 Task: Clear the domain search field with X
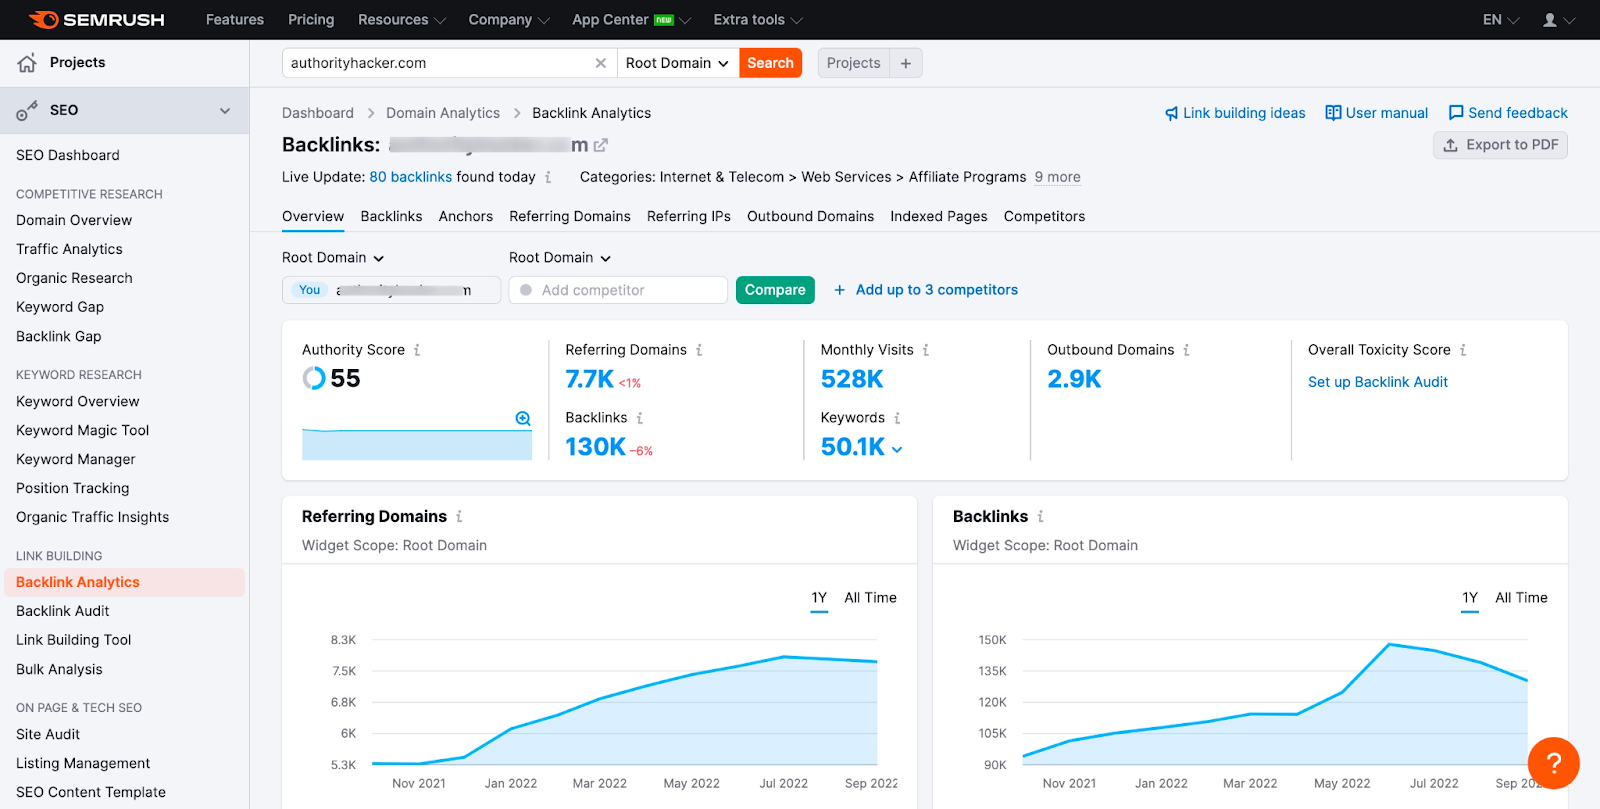600,63
